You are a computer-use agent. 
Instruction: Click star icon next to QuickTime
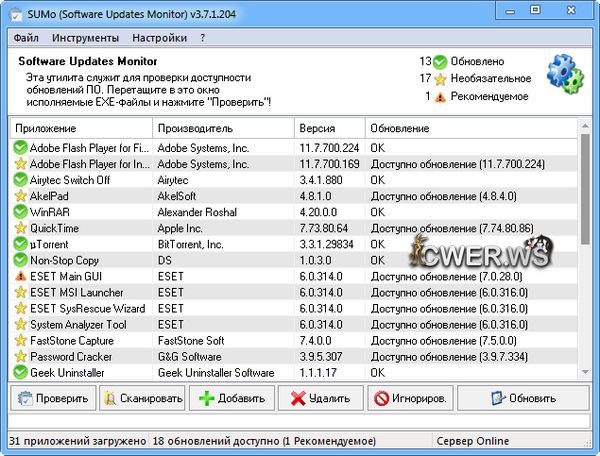tap(20, 228)
